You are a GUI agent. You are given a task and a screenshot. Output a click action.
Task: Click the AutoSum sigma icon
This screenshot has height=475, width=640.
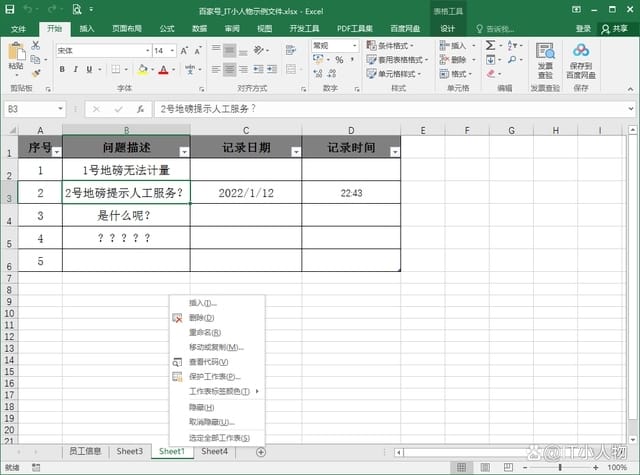coord(490,45)
